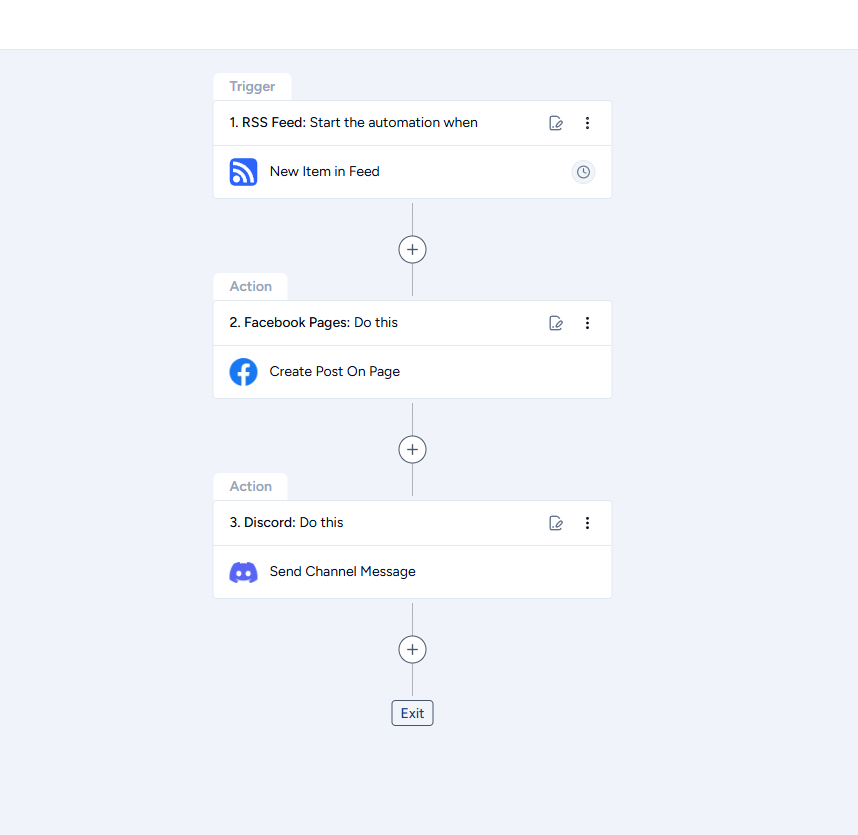
Task: Edit the Discord action step
Action: [556, 523]
